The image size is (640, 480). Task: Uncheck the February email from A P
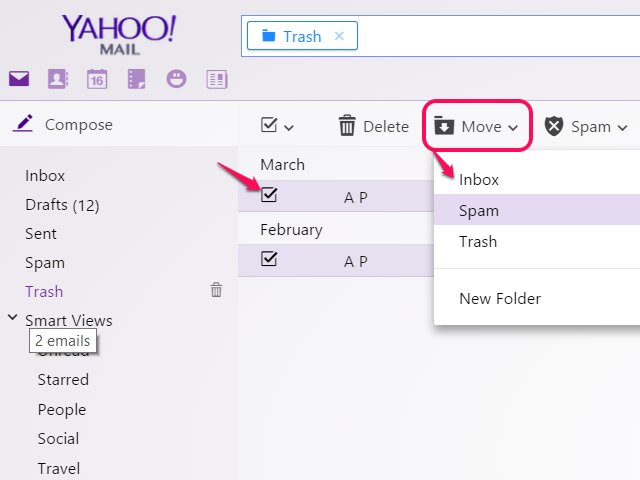[269, 259]
